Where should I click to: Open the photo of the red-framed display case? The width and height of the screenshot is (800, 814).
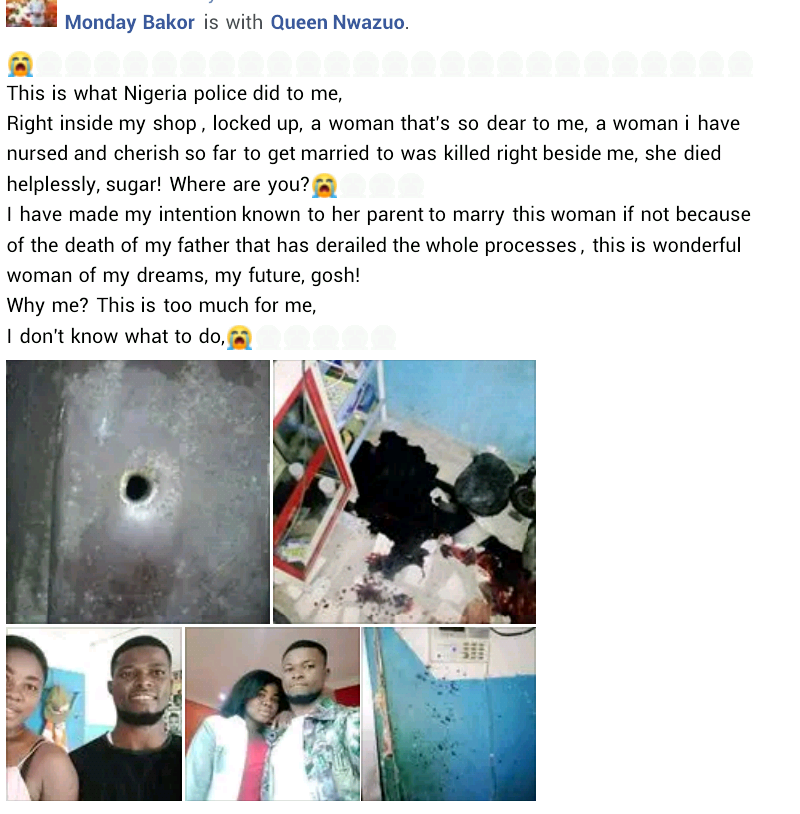click(x=404, y=492)
